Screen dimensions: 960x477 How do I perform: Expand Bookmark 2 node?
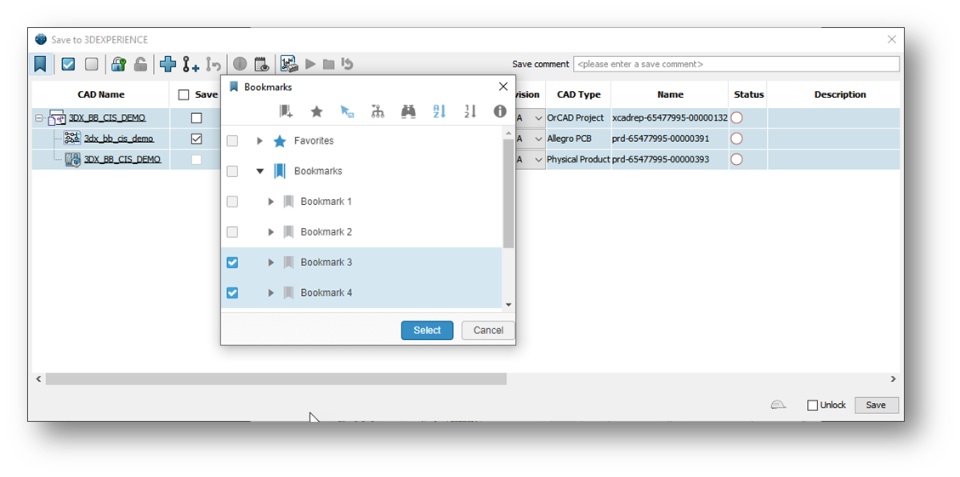point(271,232)
